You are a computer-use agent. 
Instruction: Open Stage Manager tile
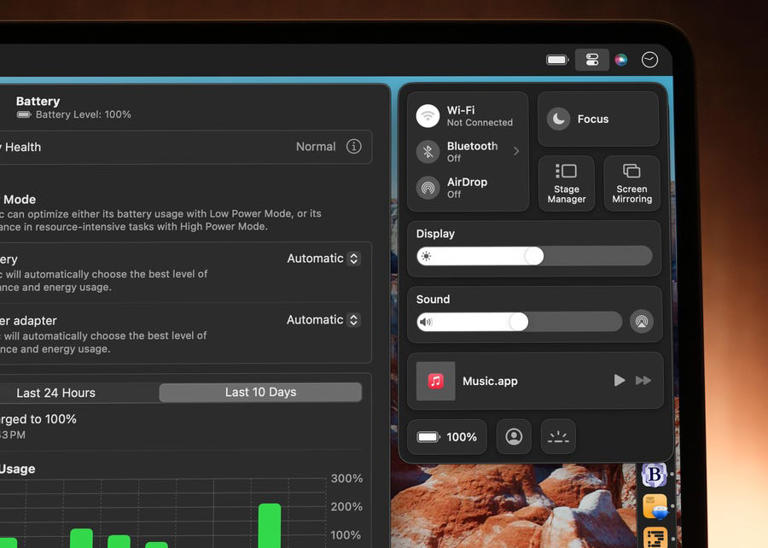566,183
